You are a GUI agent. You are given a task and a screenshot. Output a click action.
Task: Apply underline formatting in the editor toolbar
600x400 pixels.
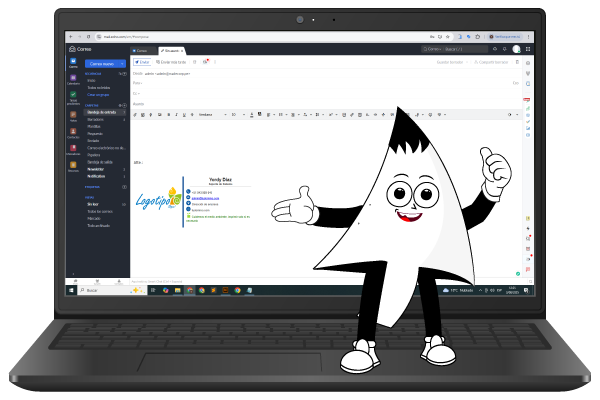click(185, 114)
